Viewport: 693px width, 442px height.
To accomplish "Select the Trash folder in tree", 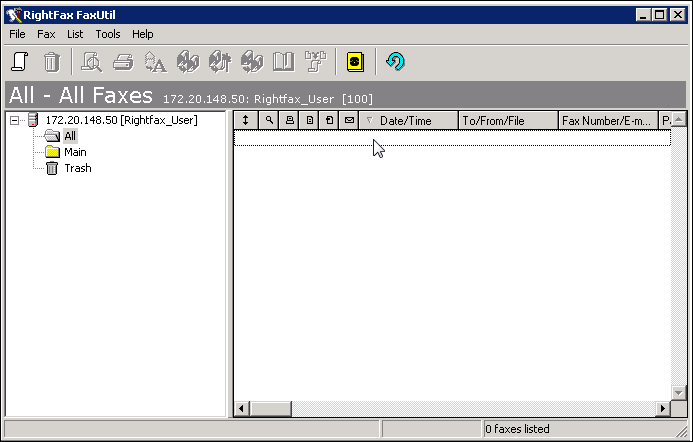I will tap(78, 168).
